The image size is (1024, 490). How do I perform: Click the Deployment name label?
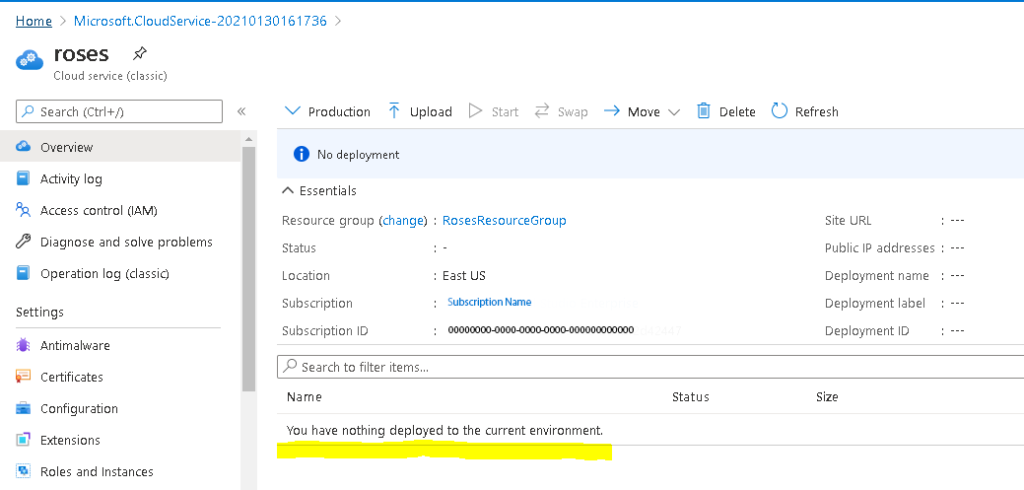point(877,276)
